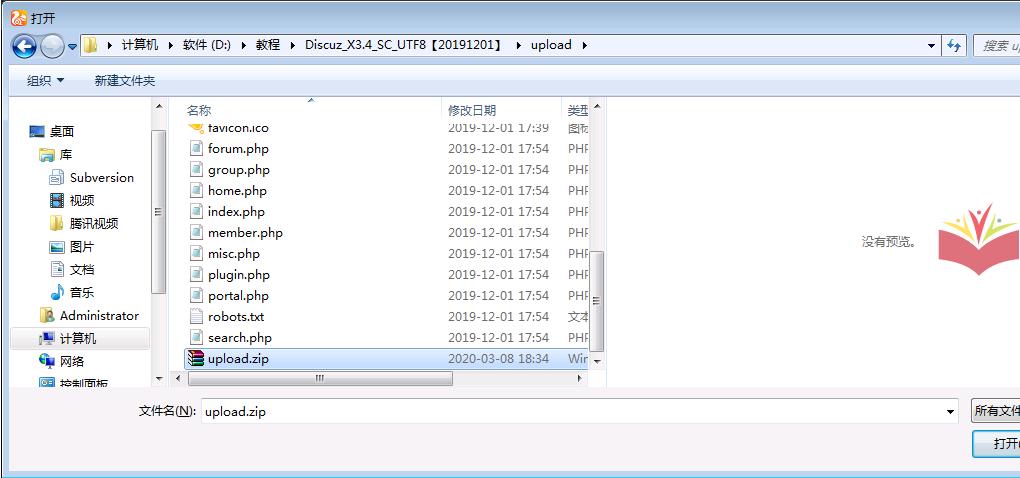The width and height of the screenshot is (1020, 478).
Task: Click file list scroll-down arrow
Action: click(597, 361)
